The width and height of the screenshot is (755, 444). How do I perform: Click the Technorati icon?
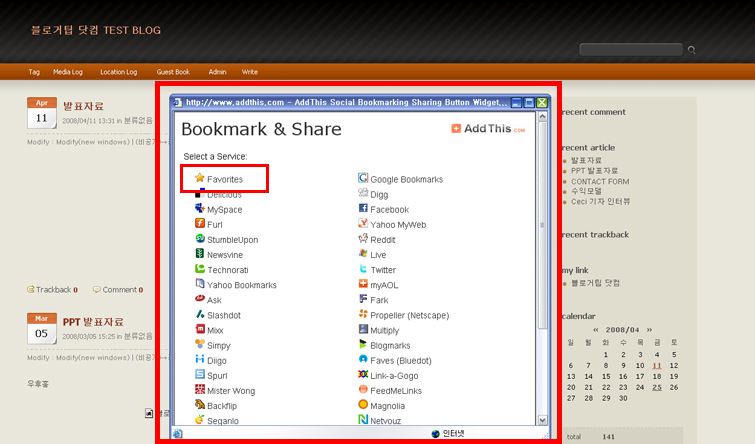coord(200,268)
